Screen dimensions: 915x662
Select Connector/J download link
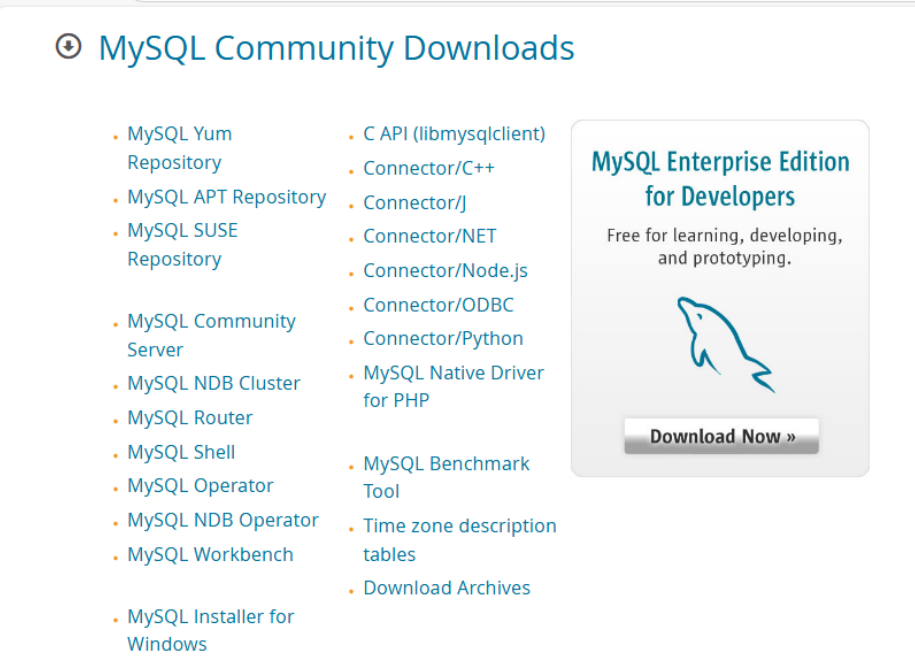pos(414,202)
